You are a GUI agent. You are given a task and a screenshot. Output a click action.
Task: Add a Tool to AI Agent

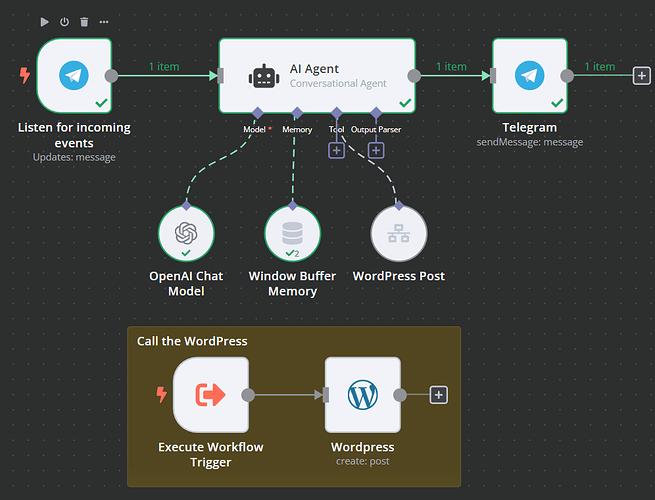337,150
